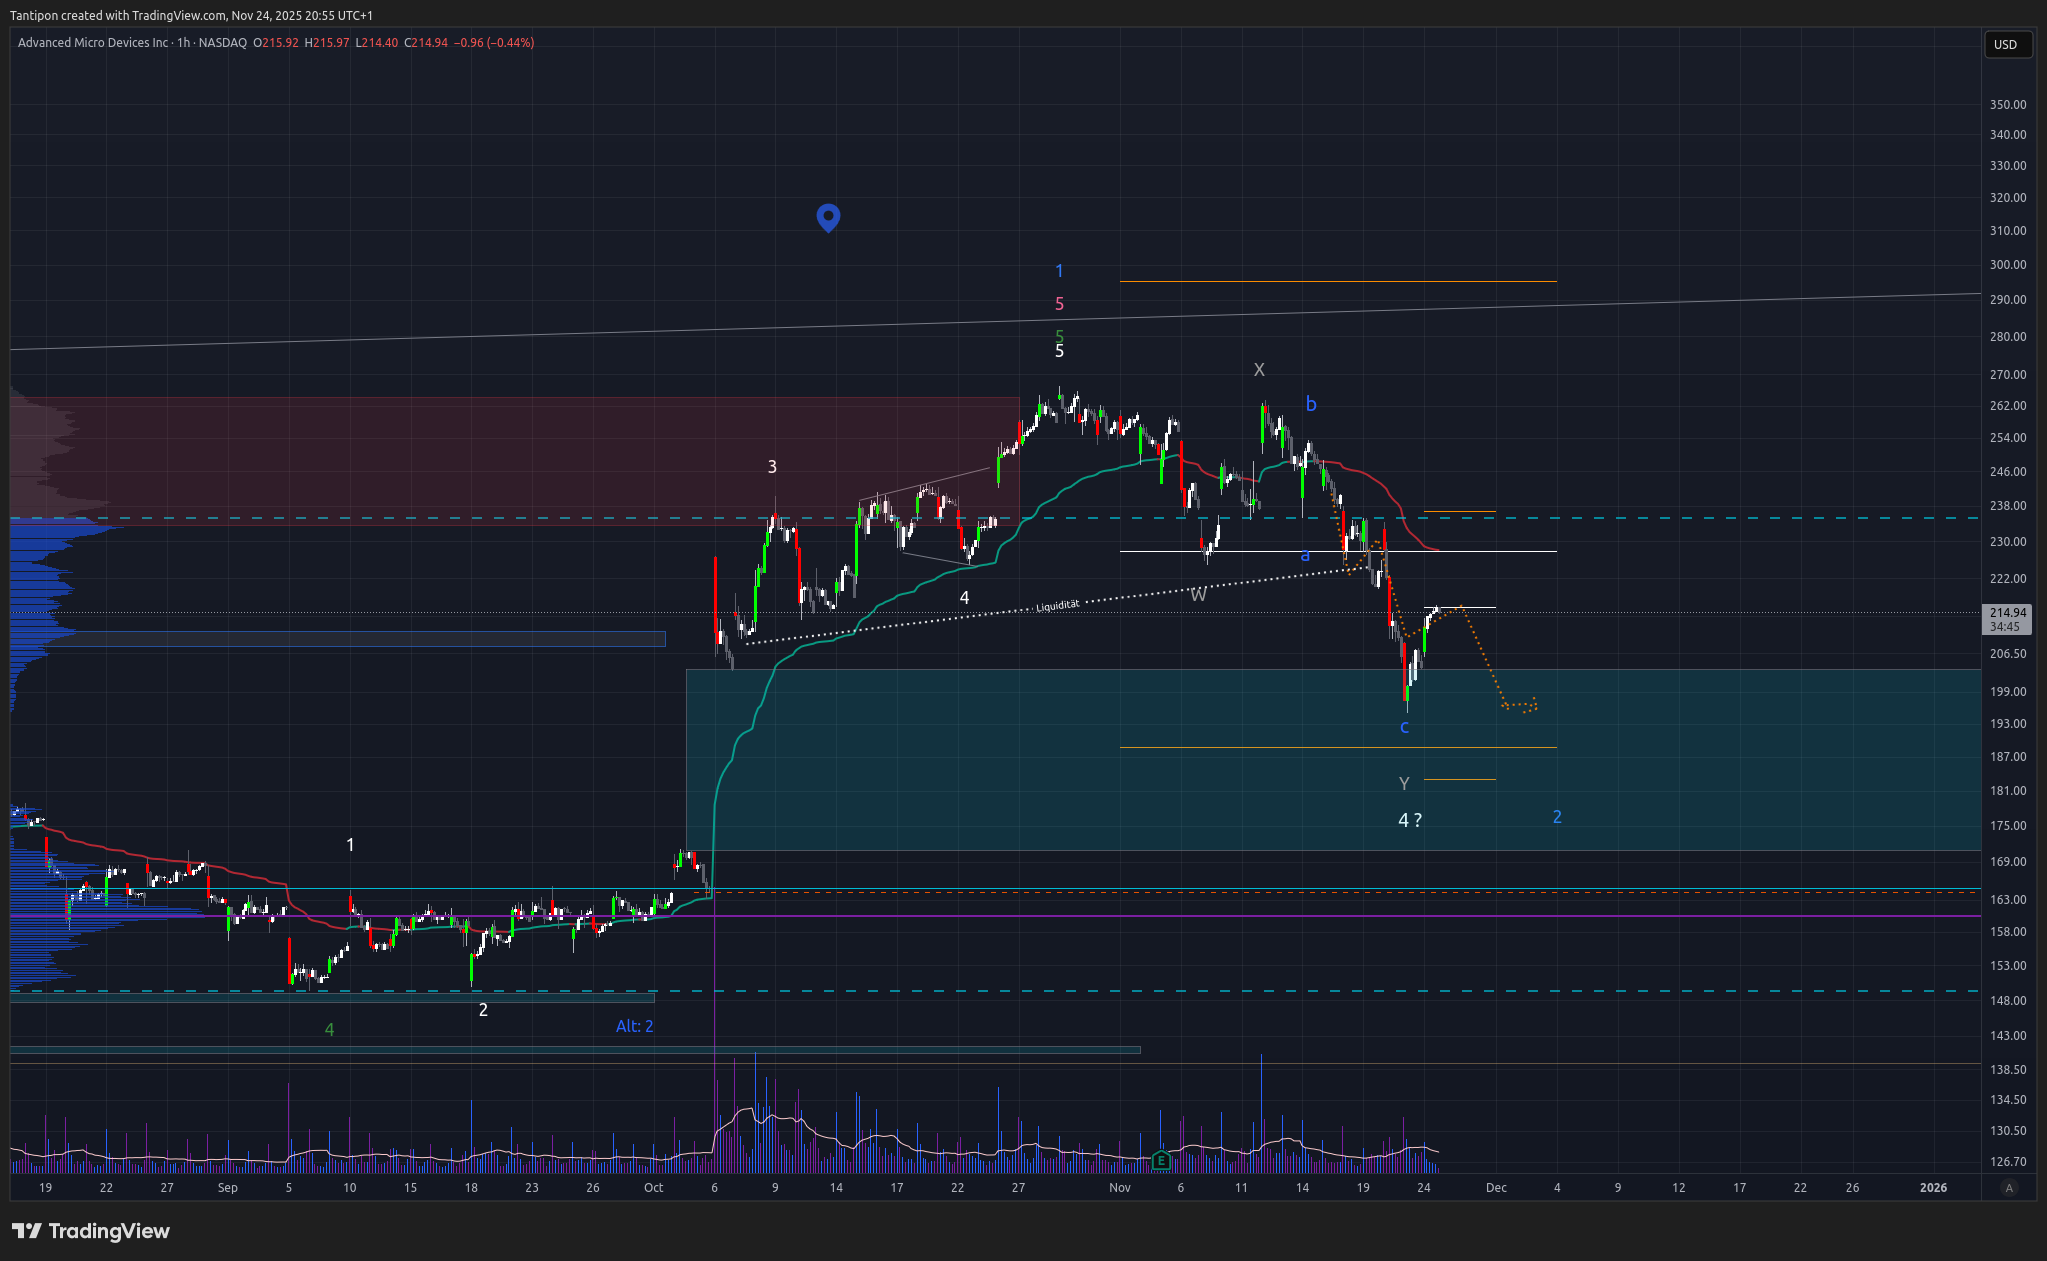The image size is (2047, 1261).
Task: Click the gray 'W' wave label
Action: [x=1198, y=595]
